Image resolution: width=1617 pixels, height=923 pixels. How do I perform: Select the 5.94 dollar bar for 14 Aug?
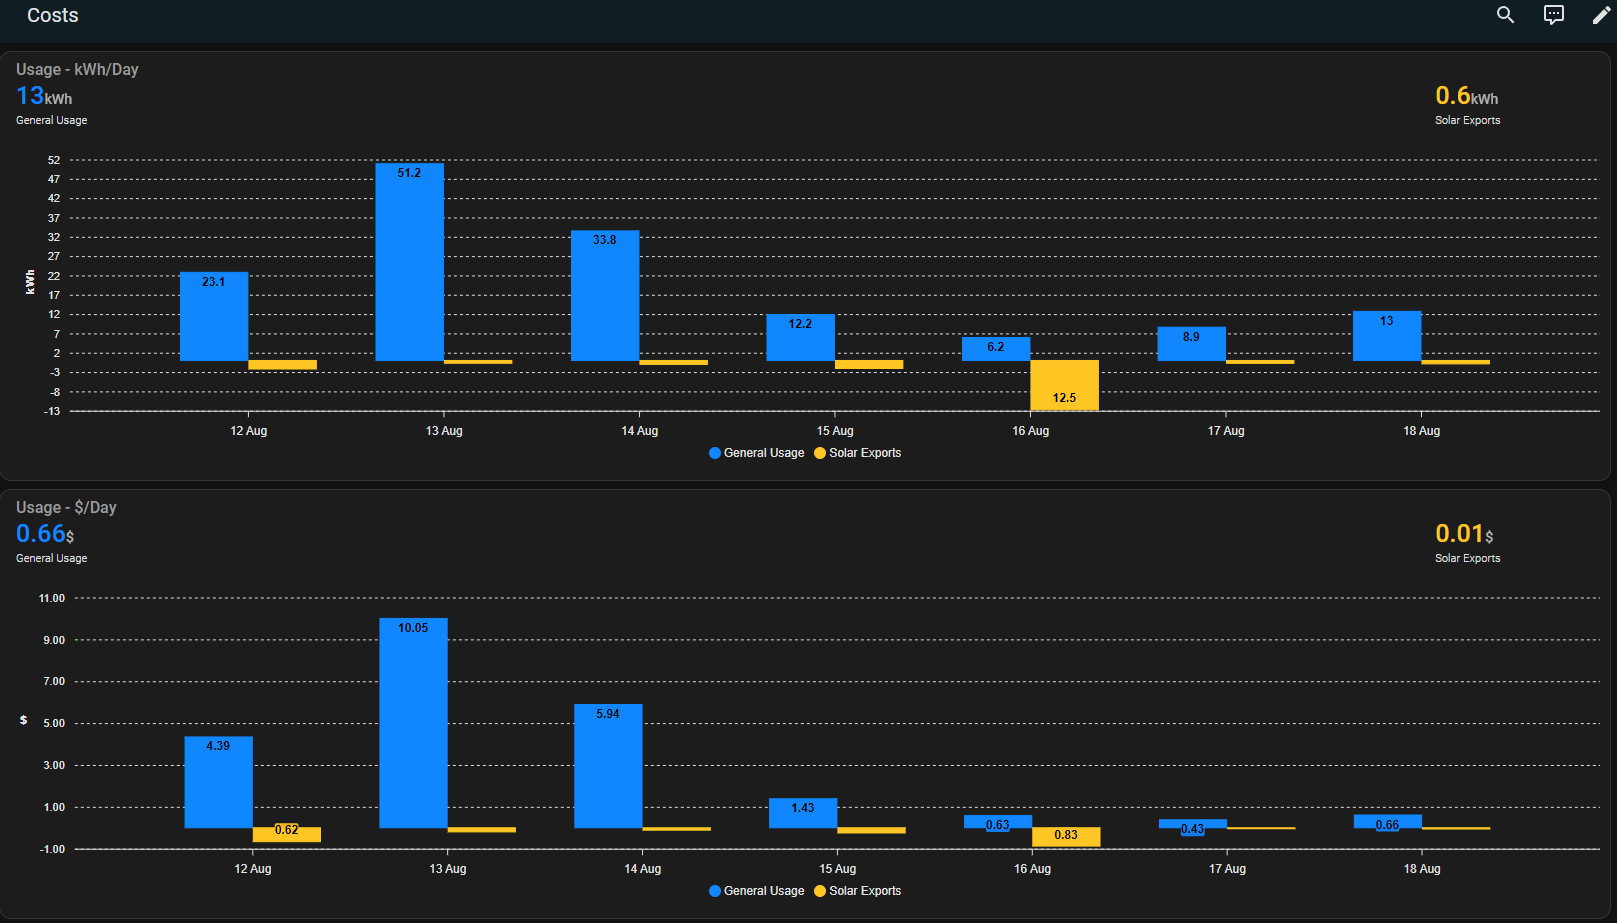click(x=608, y=766)
